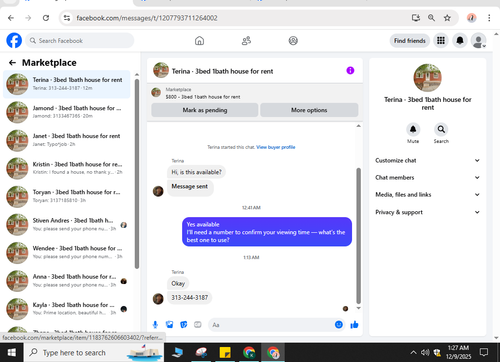This screenshot has height=362, width=500.
Task: Search in conversation icon
Action: [441, 129]
